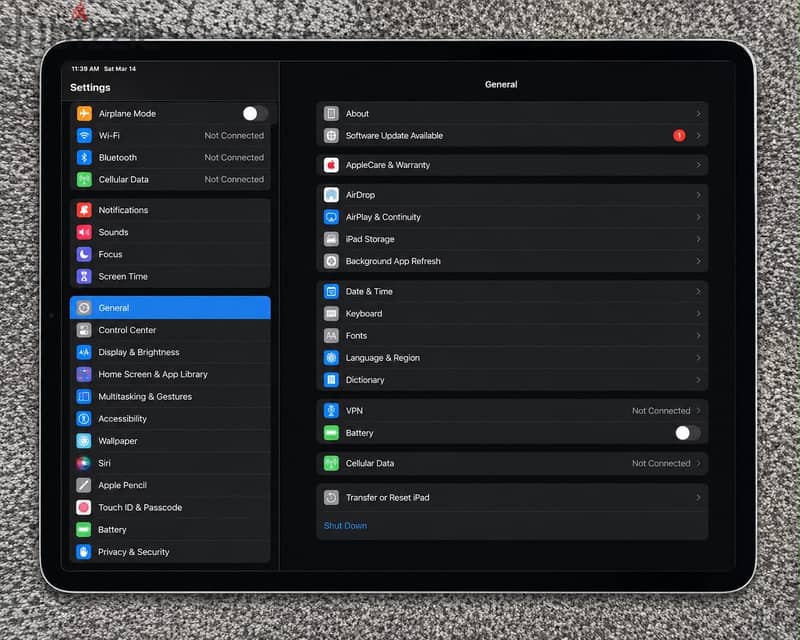Tap Bluetooth Not Connected status text
800x640 pixels.
coord(234,157)
